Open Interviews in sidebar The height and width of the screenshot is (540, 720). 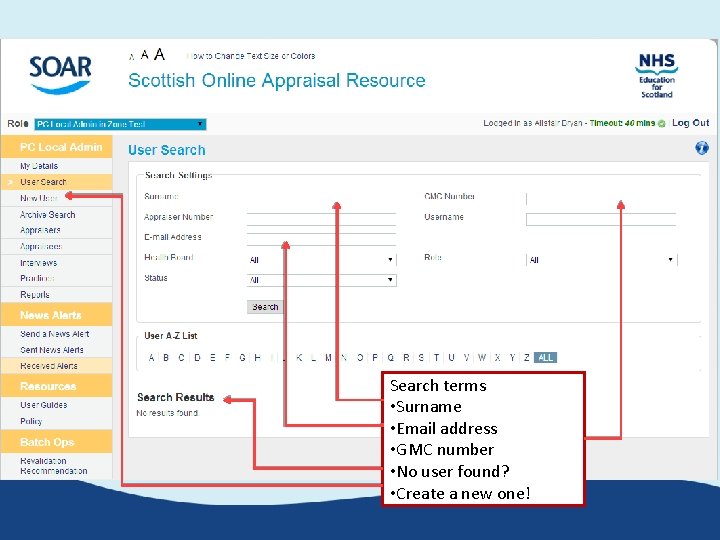tap(39, 263)
